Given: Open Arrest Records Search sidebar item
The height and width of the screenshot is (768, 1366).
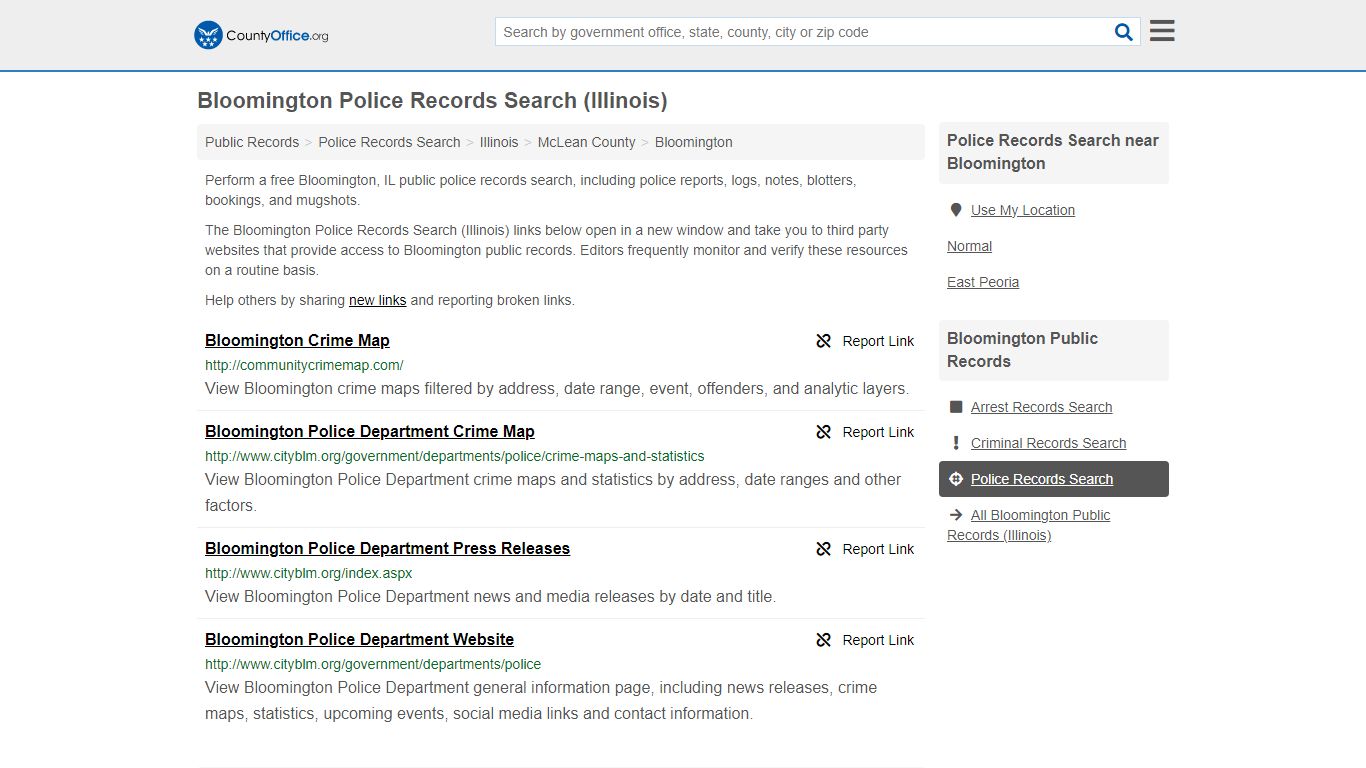Looking at the screenshot, I should point(1041,407).
